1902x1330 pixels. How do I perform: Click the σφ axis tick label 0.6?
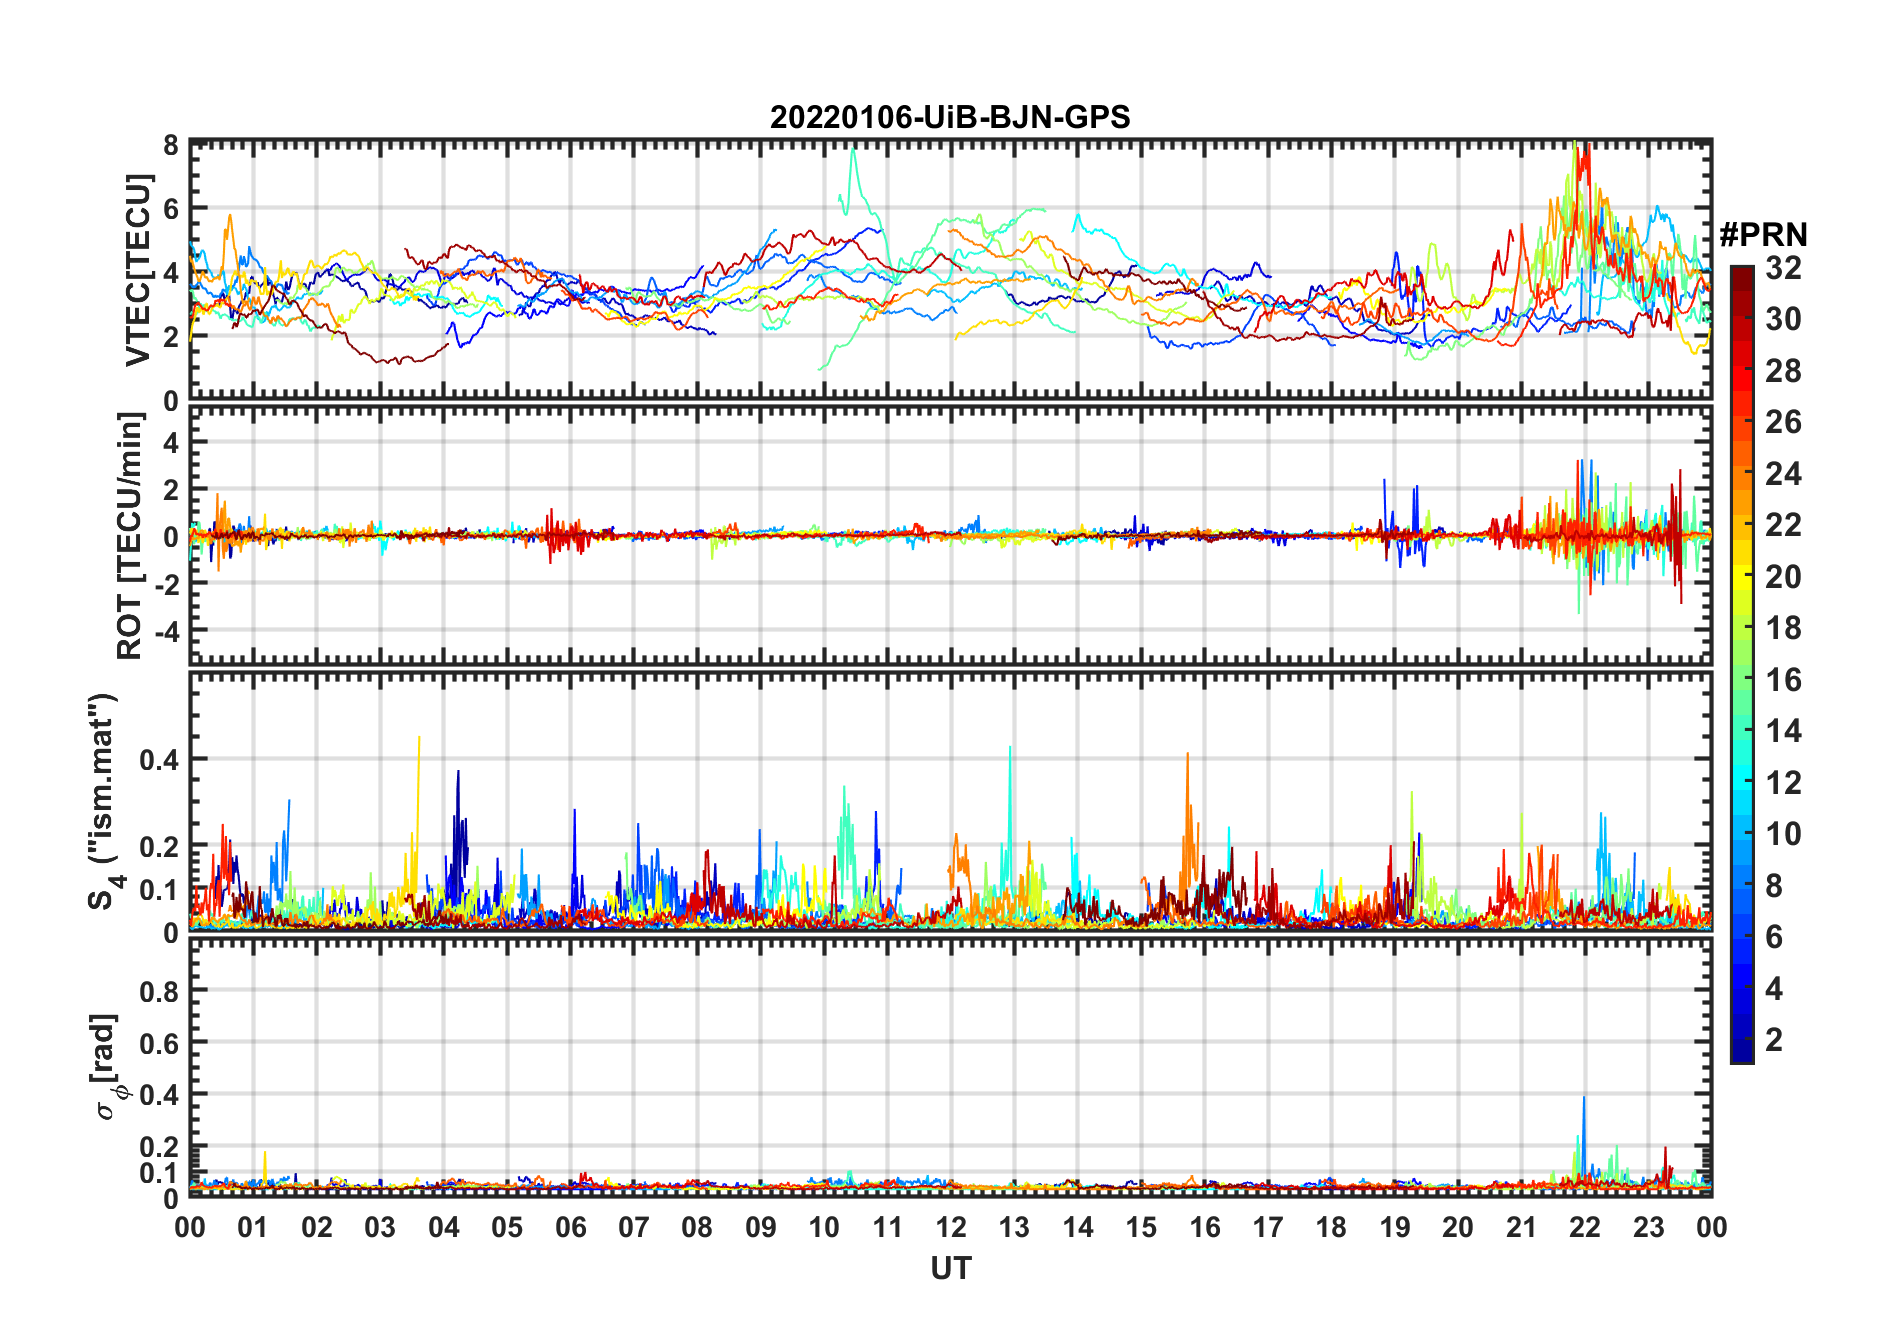[x=160, y=1043]
